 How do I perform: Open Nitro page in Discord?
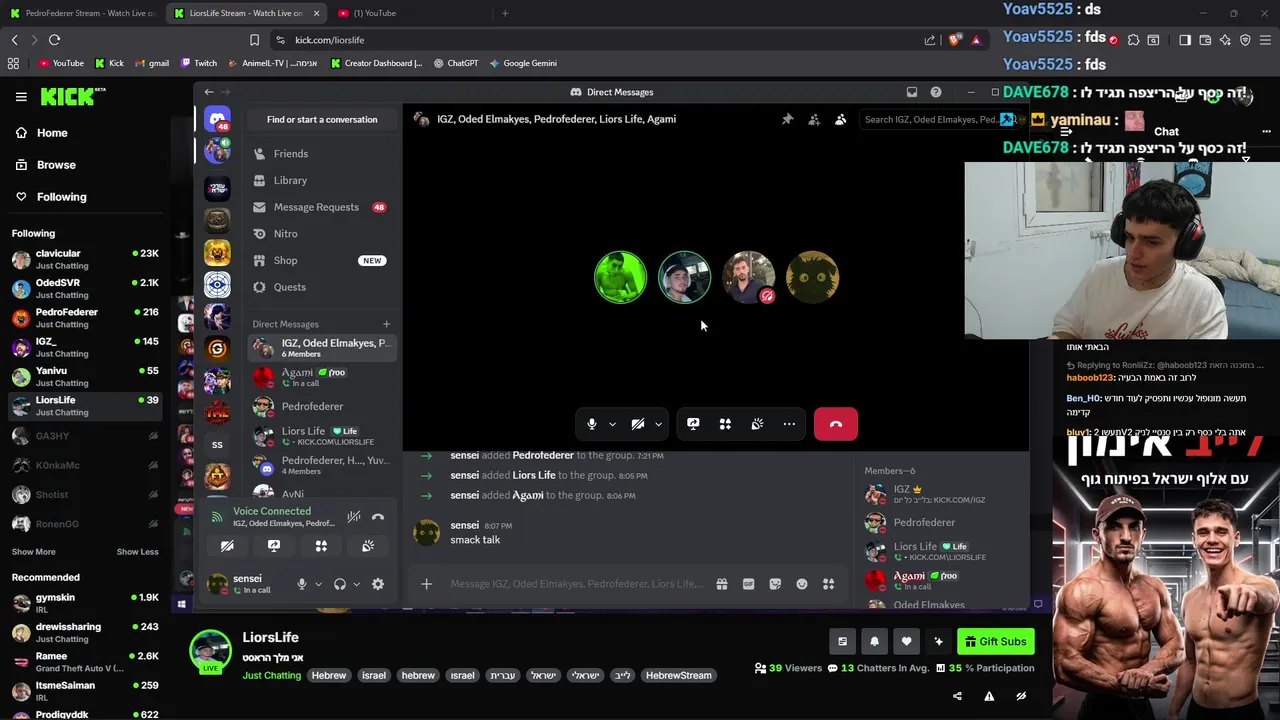321,234
